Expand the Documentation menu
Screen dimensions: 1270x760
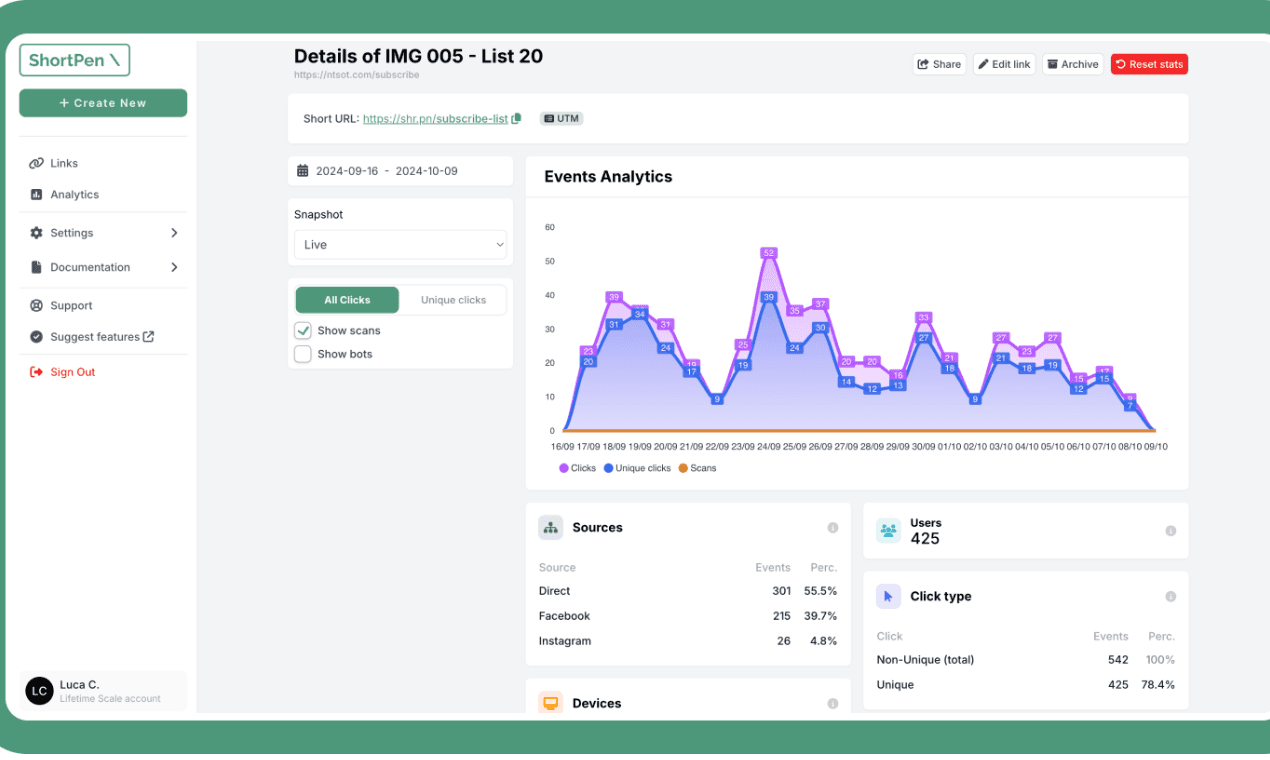tap(104, 267)
